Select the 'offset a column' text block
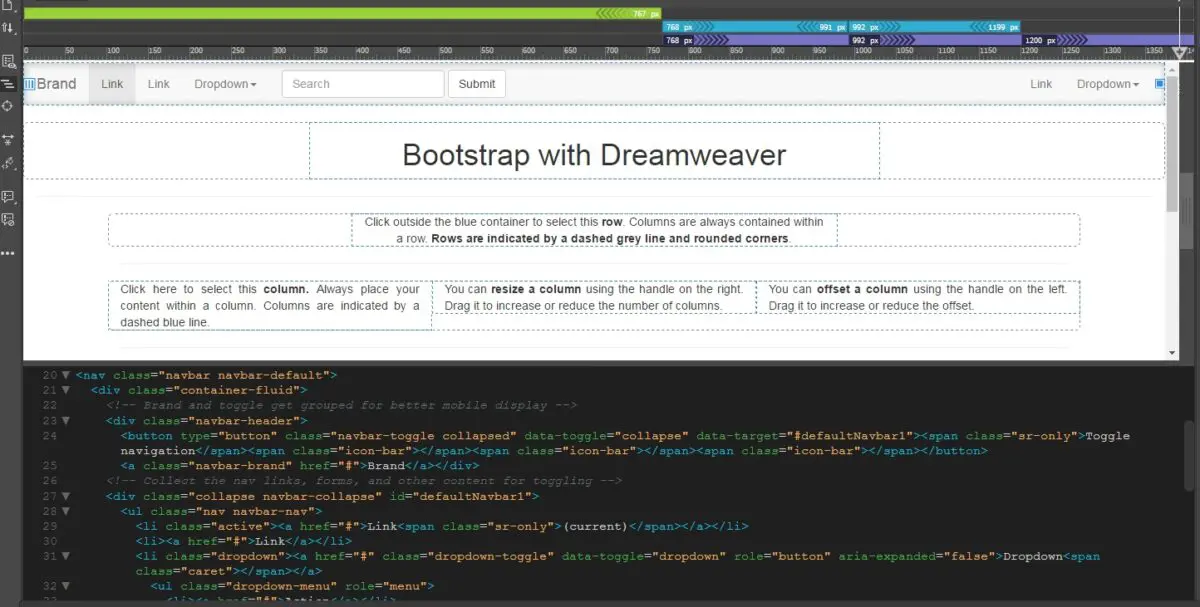This screenshot has height=607, width=1200. [918, 297]
